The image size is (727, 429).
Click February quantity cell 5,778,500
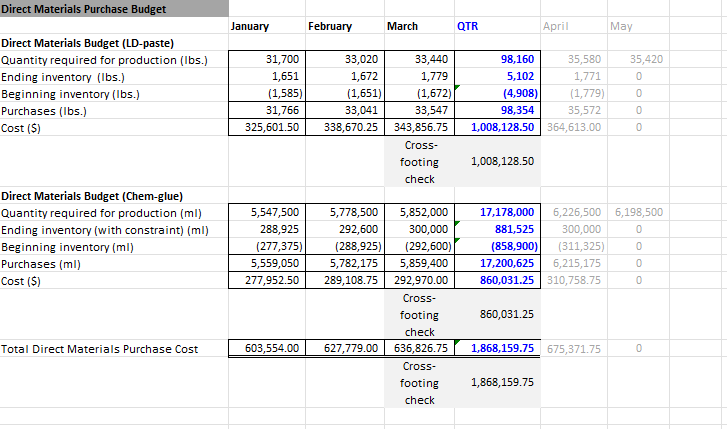(345, 212)
